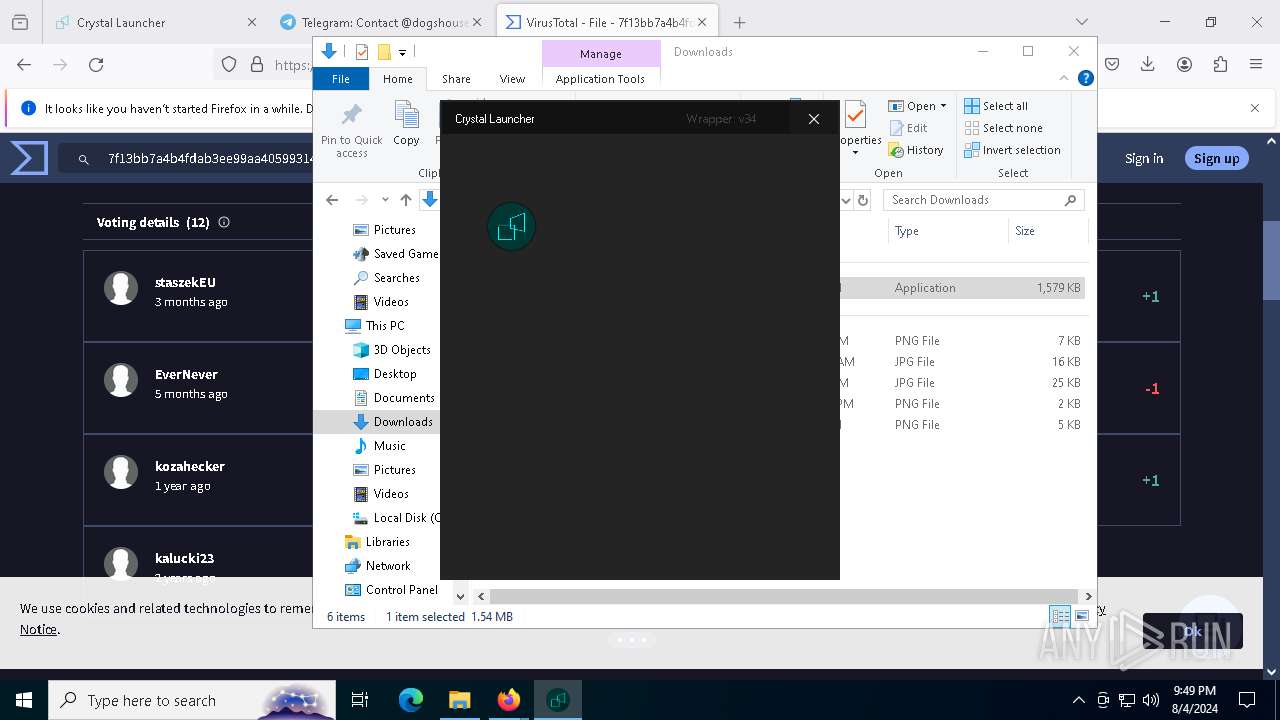Reload the Firefox page

coord(96,65)
